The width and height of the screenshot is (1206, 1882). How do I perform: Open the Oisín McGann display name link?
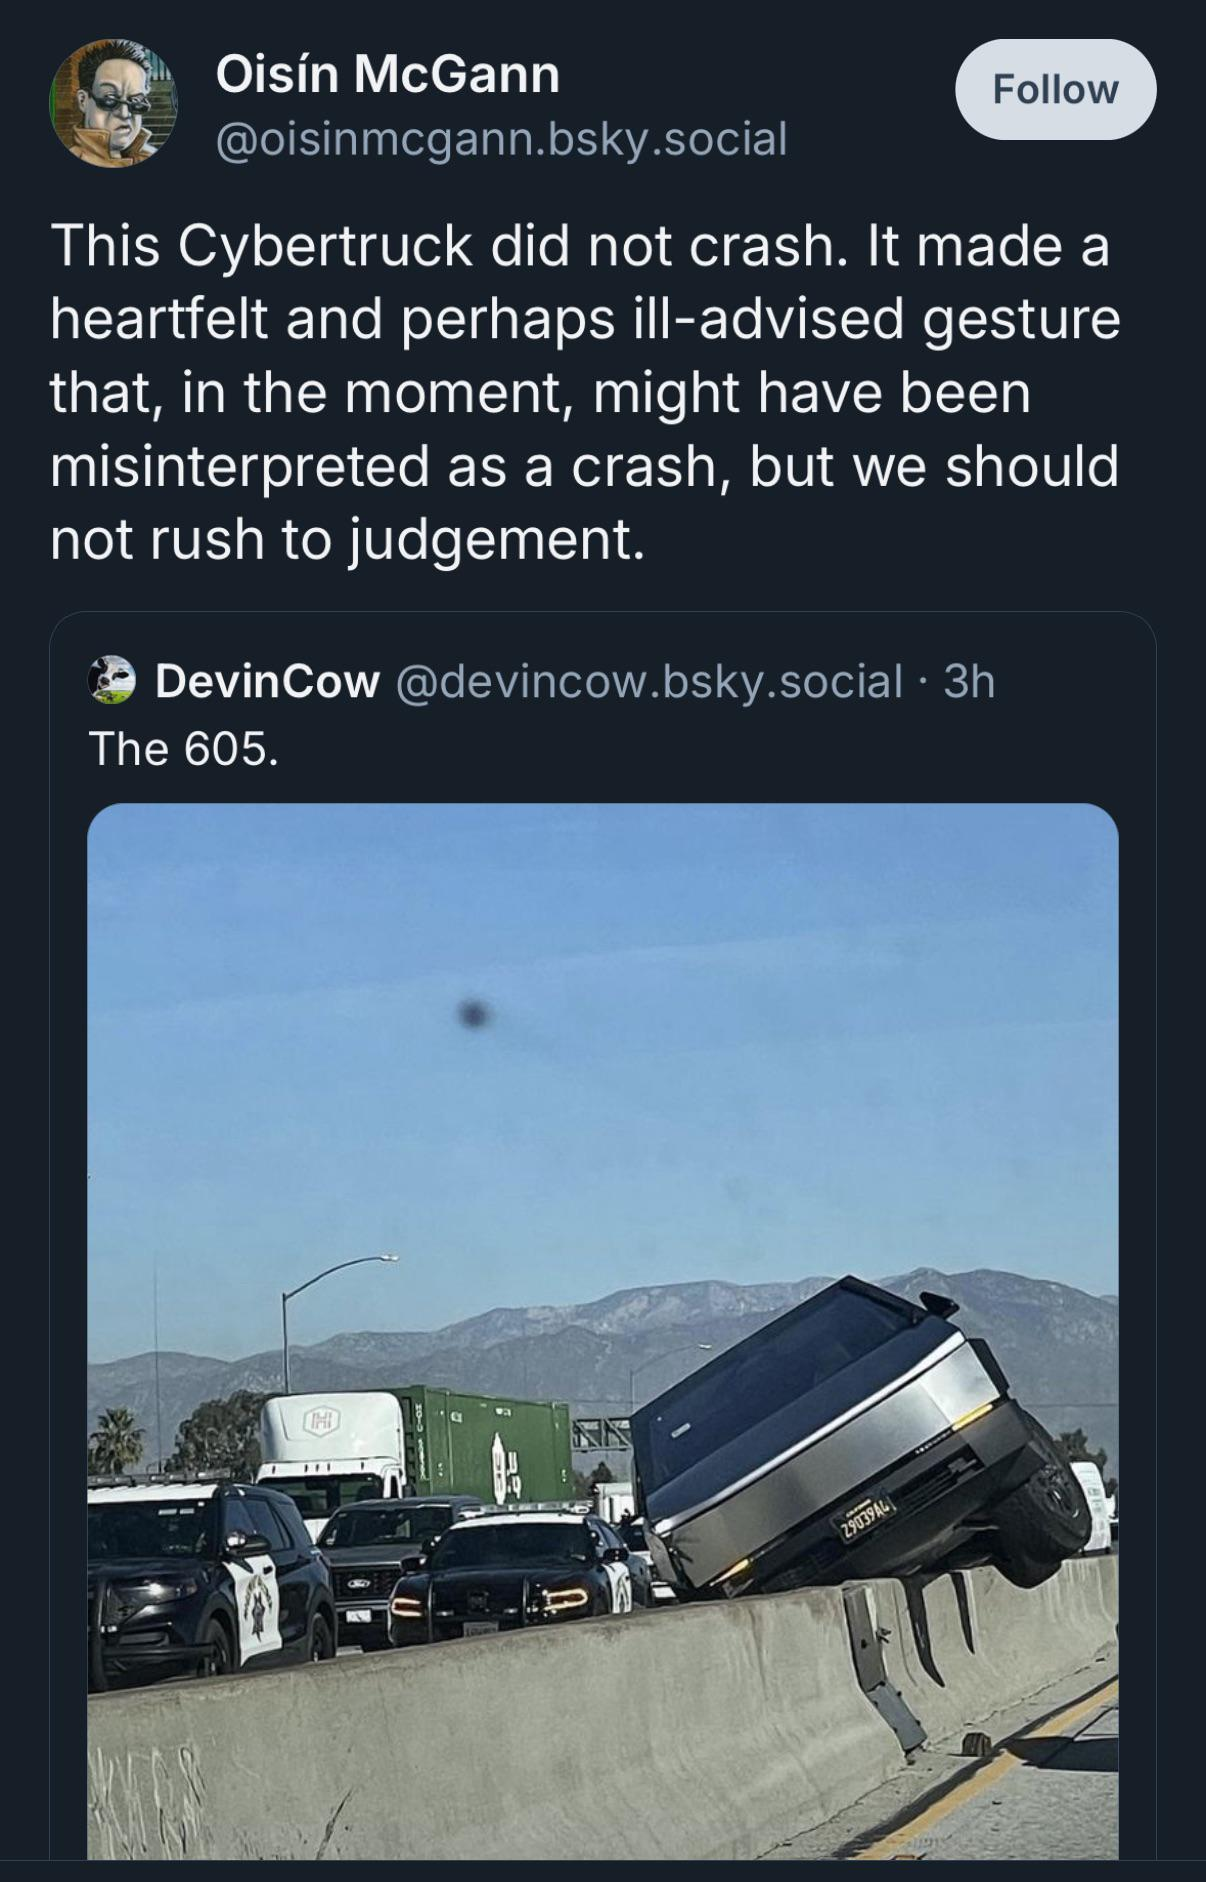point(388,75)
